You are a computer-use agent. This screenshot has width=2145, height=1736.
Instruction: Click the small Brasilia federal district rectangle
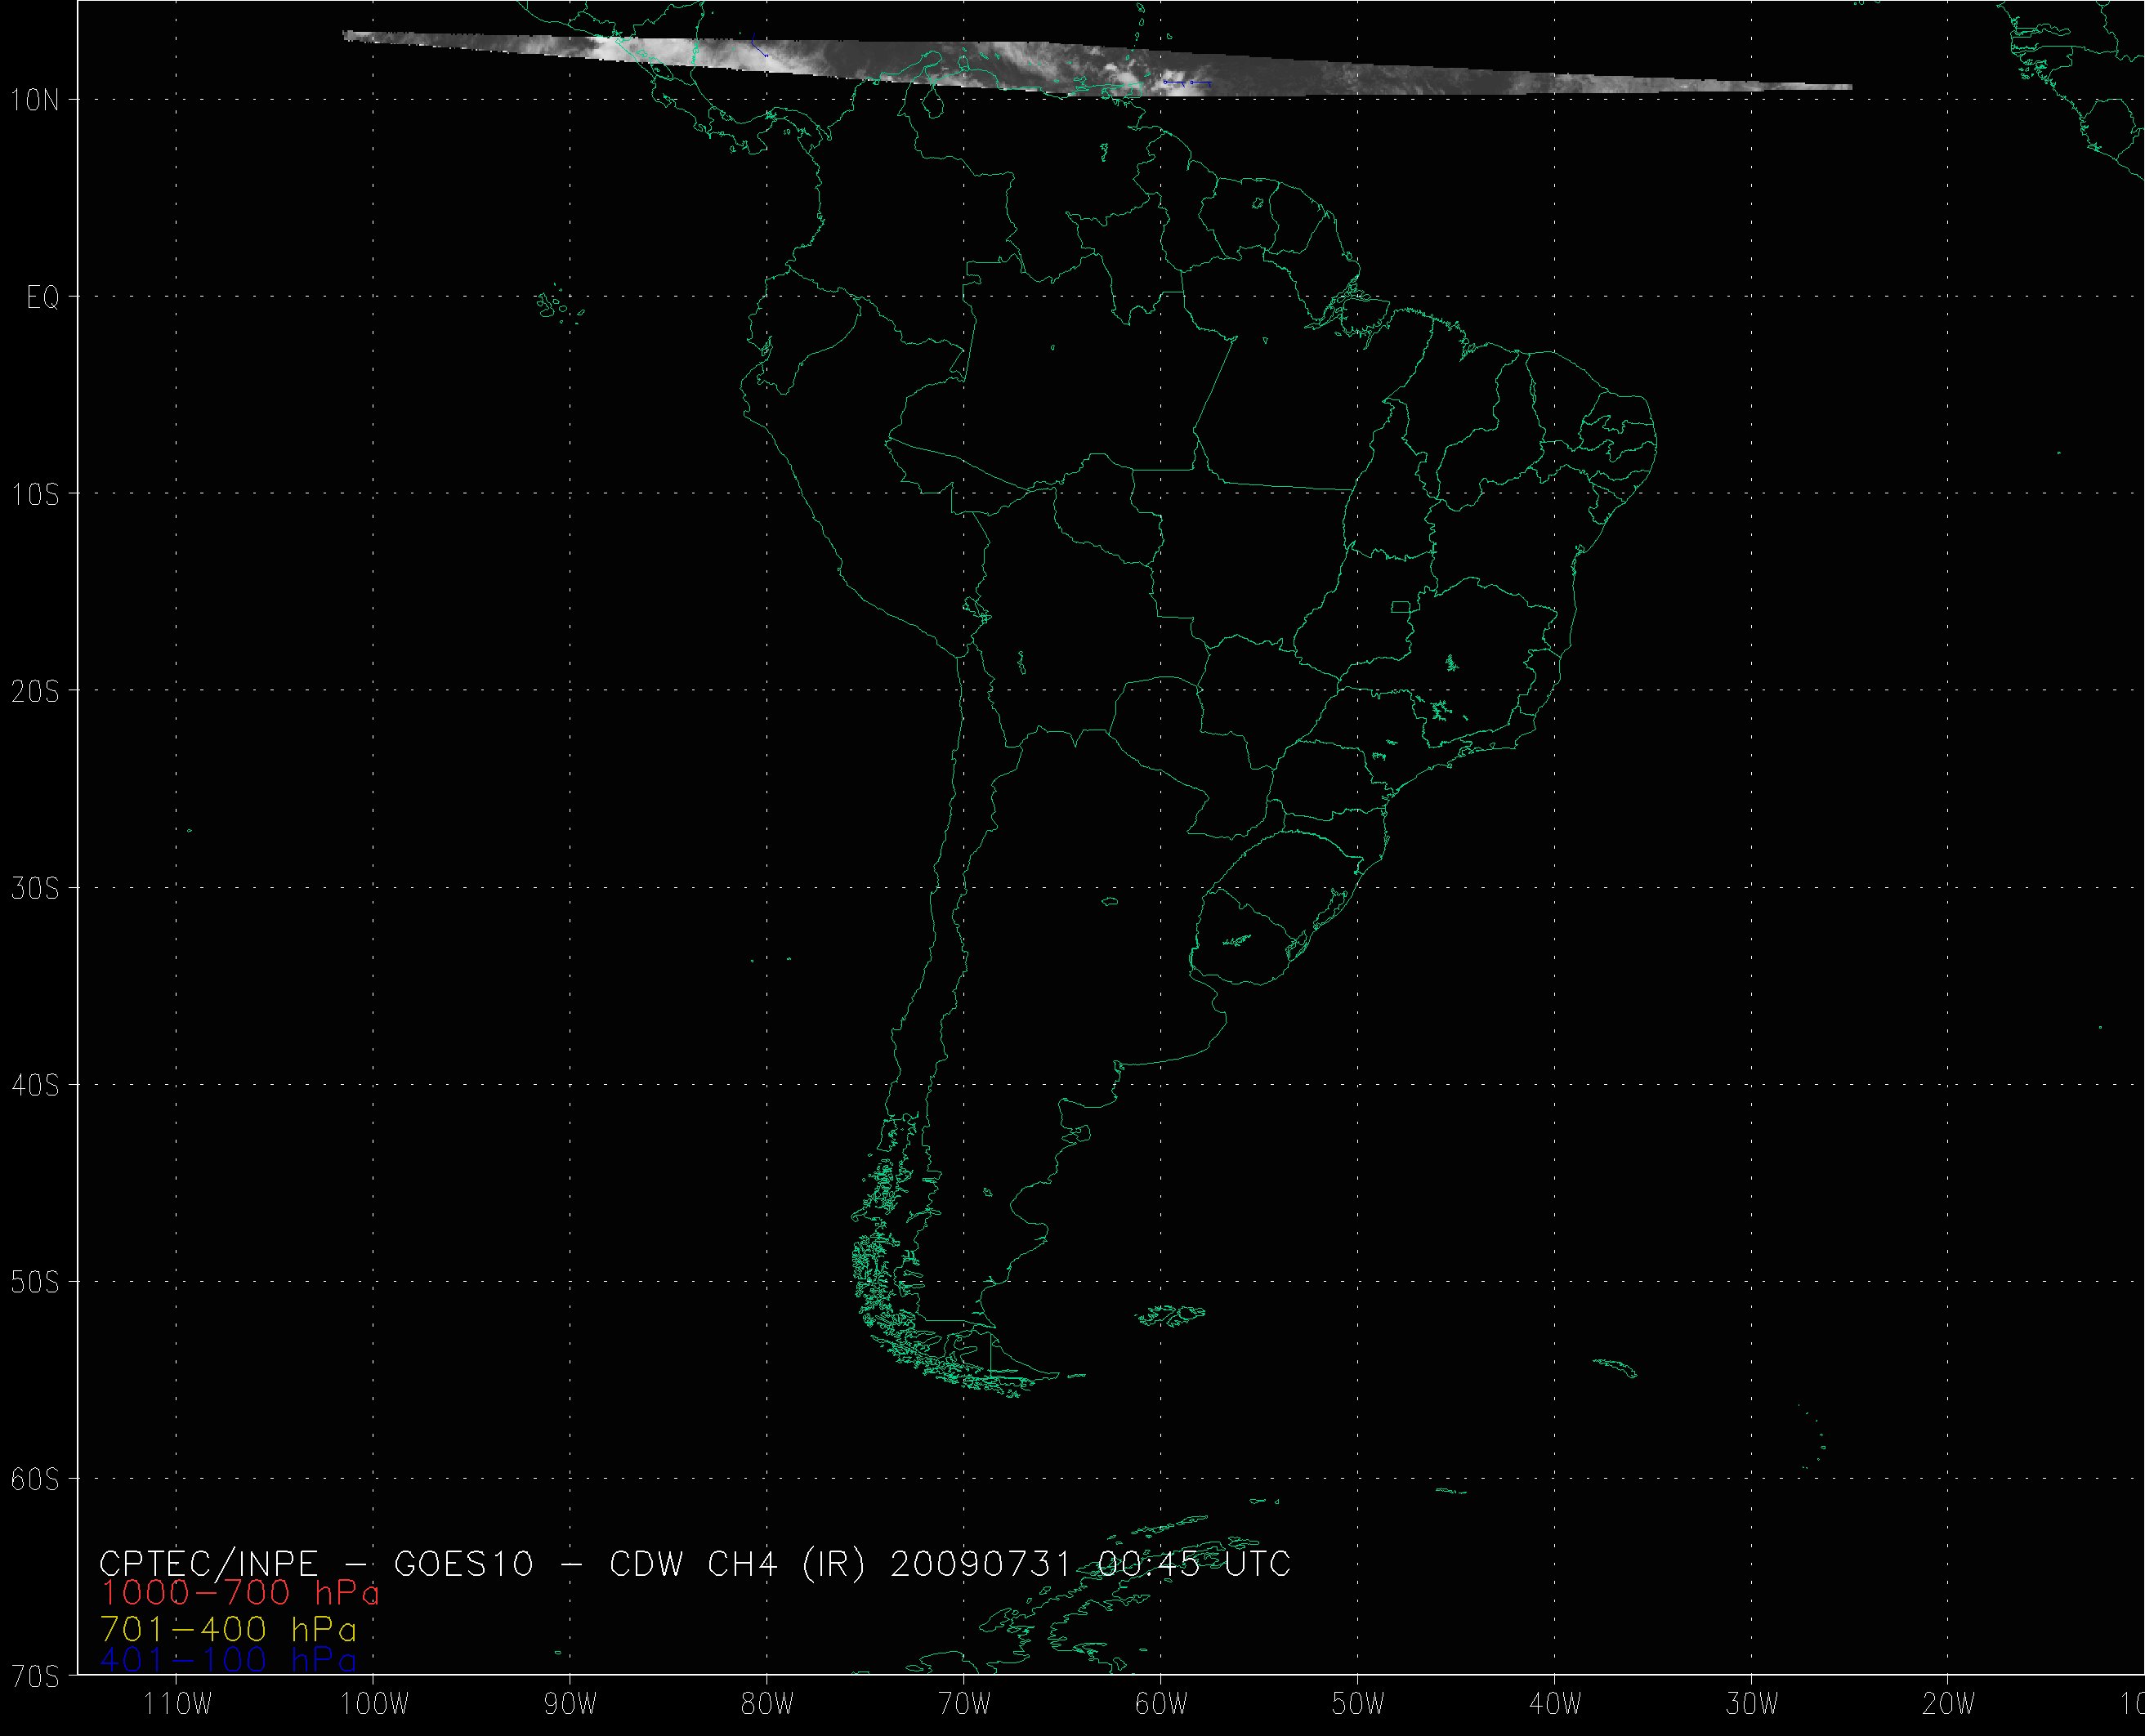tap(1403, 606)
